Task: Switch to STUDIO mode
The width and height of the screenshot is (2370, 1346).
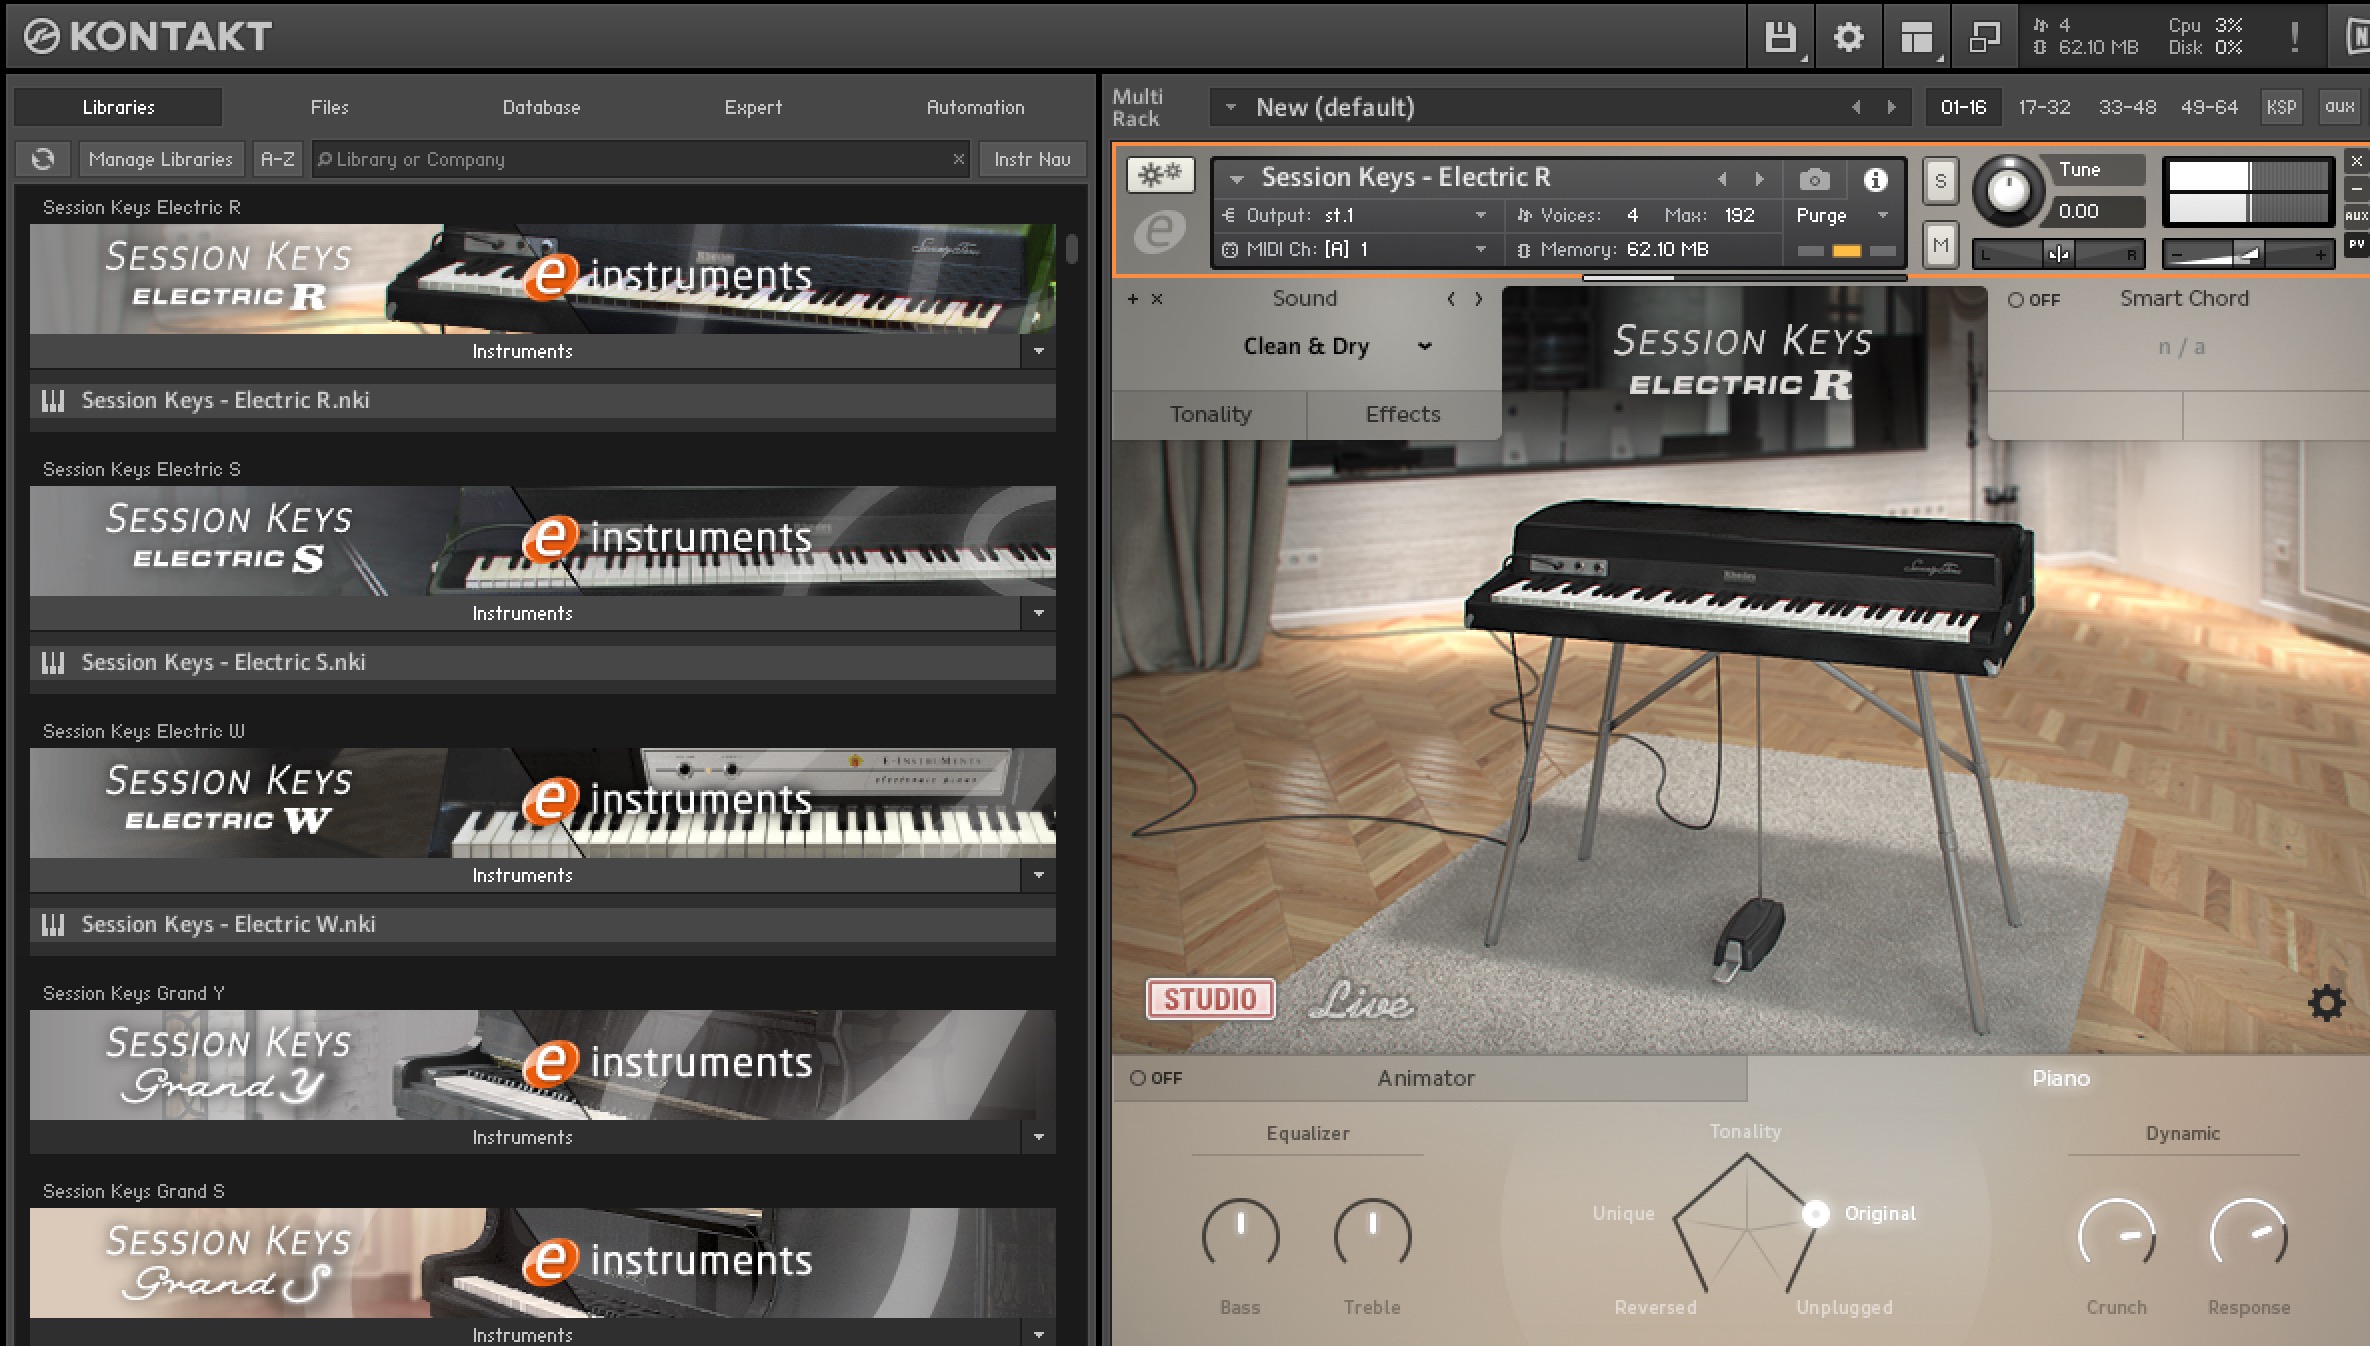Action: [1210, 999]
